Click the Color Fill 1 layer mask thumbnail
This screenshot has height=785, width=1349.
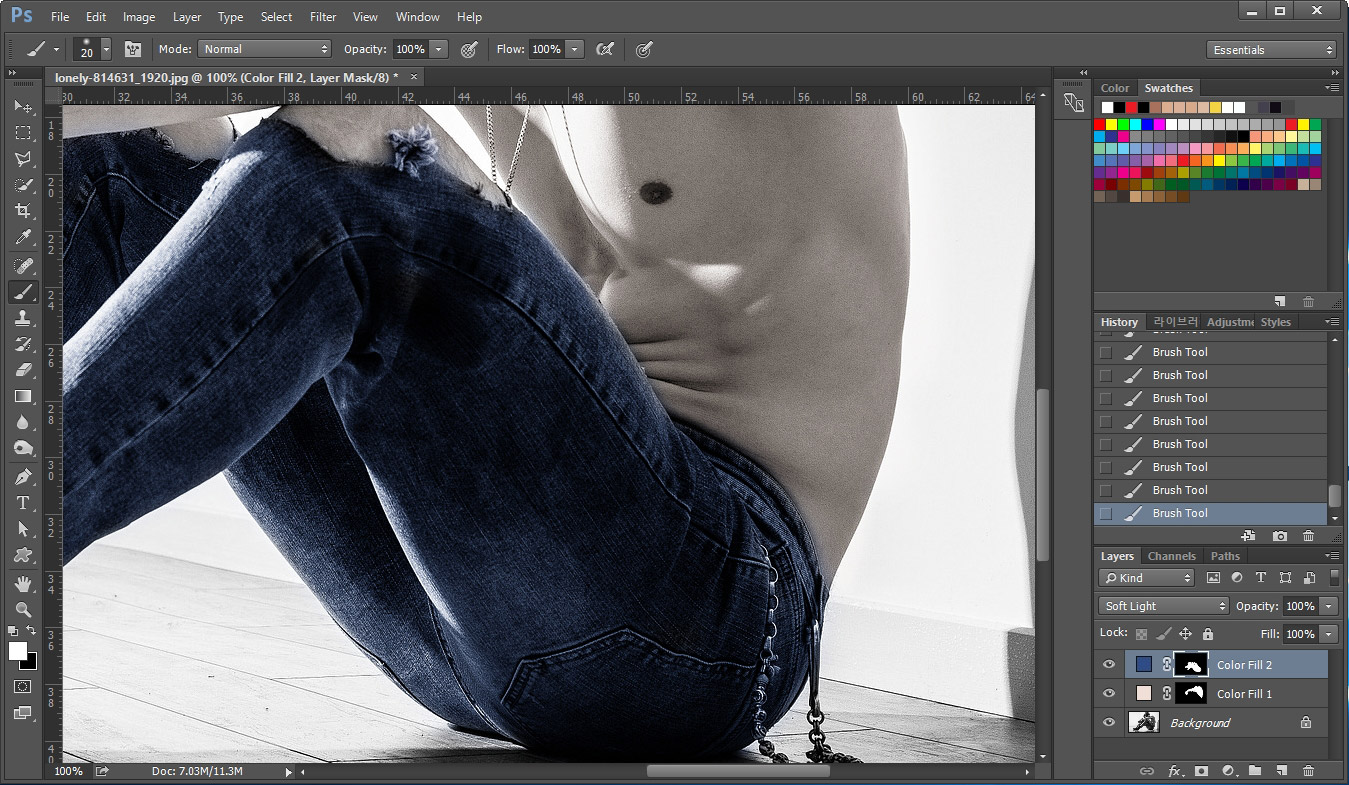pyautogui.click(x=1190, y=694)
